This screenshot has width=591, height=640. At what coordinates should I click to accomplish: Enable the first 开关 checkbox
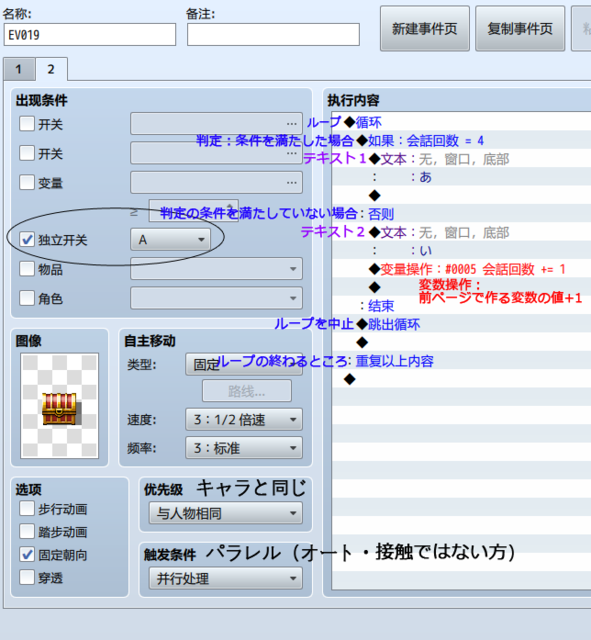coord(27,124)
